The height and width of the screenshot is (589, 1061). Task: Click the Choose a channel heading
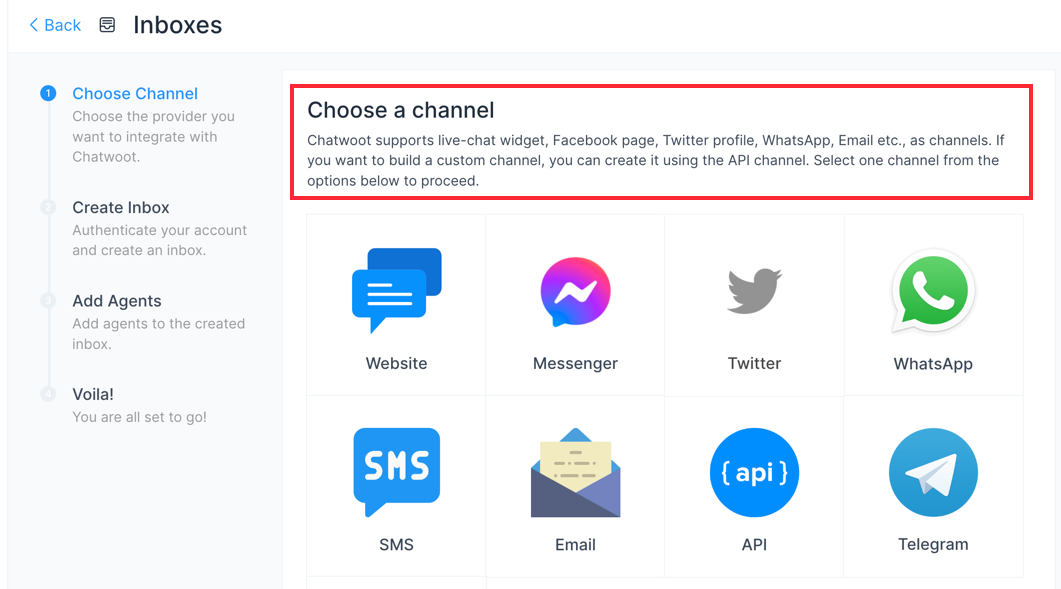(401, 110)
